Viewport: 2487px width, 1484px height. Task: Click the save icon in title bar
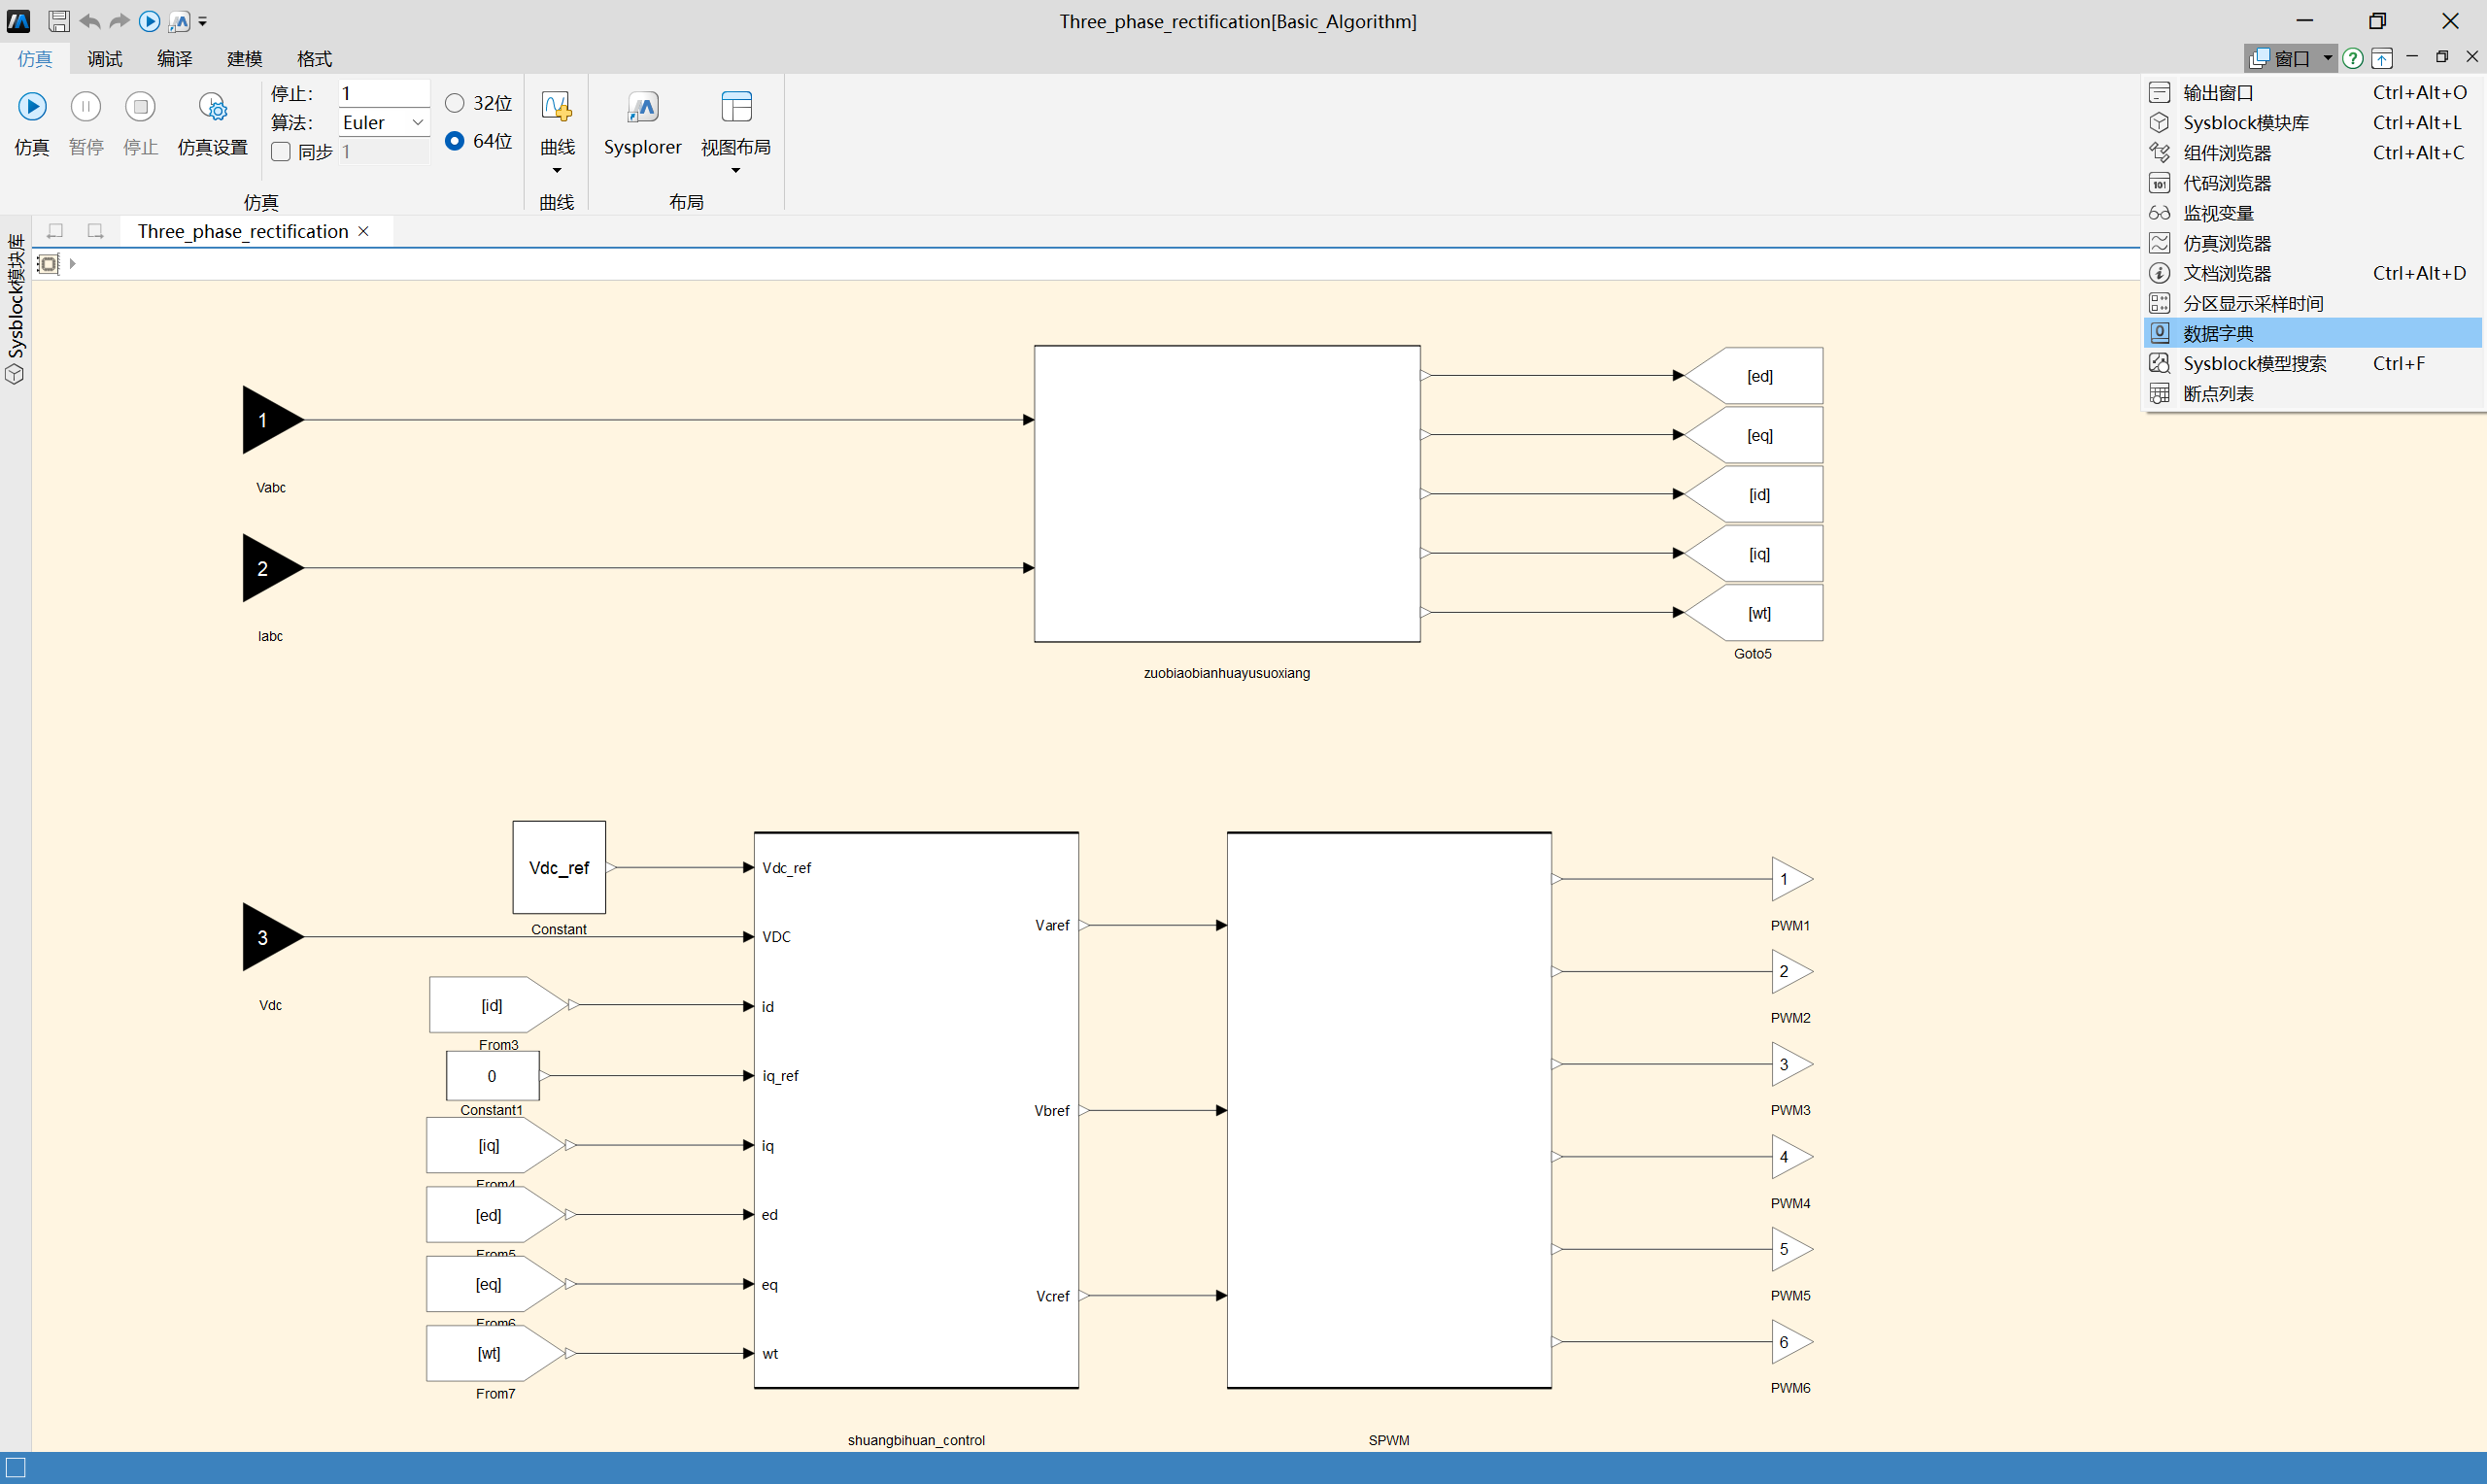point(59,21)
